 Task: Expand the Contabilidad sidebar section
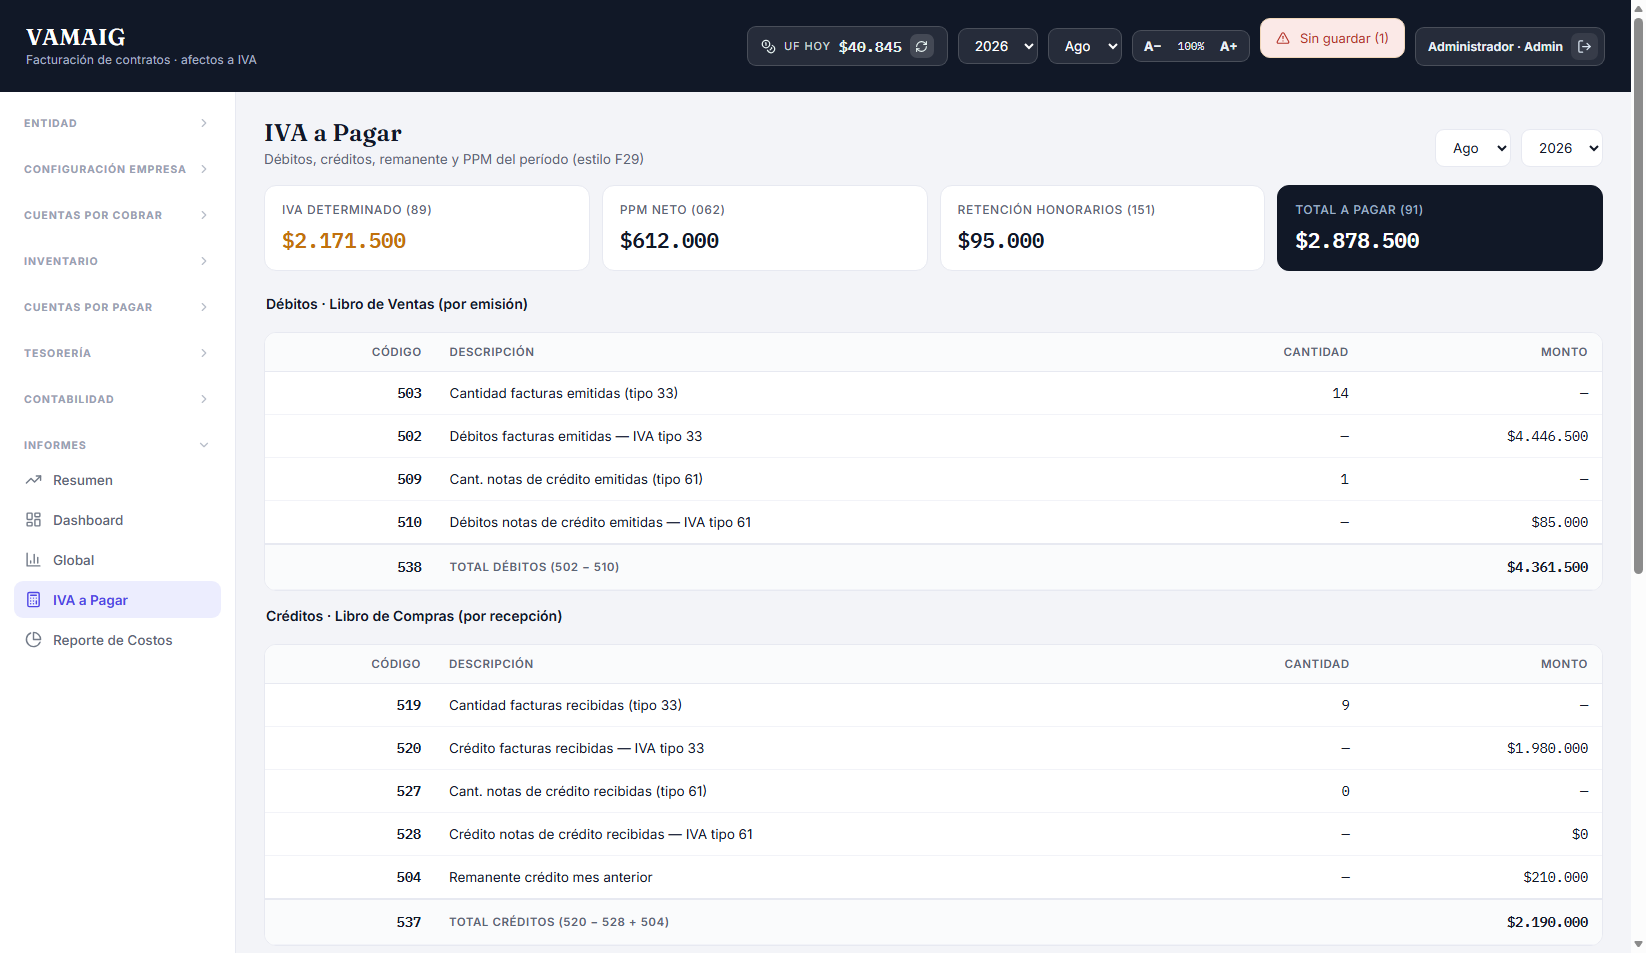(117, 399)
